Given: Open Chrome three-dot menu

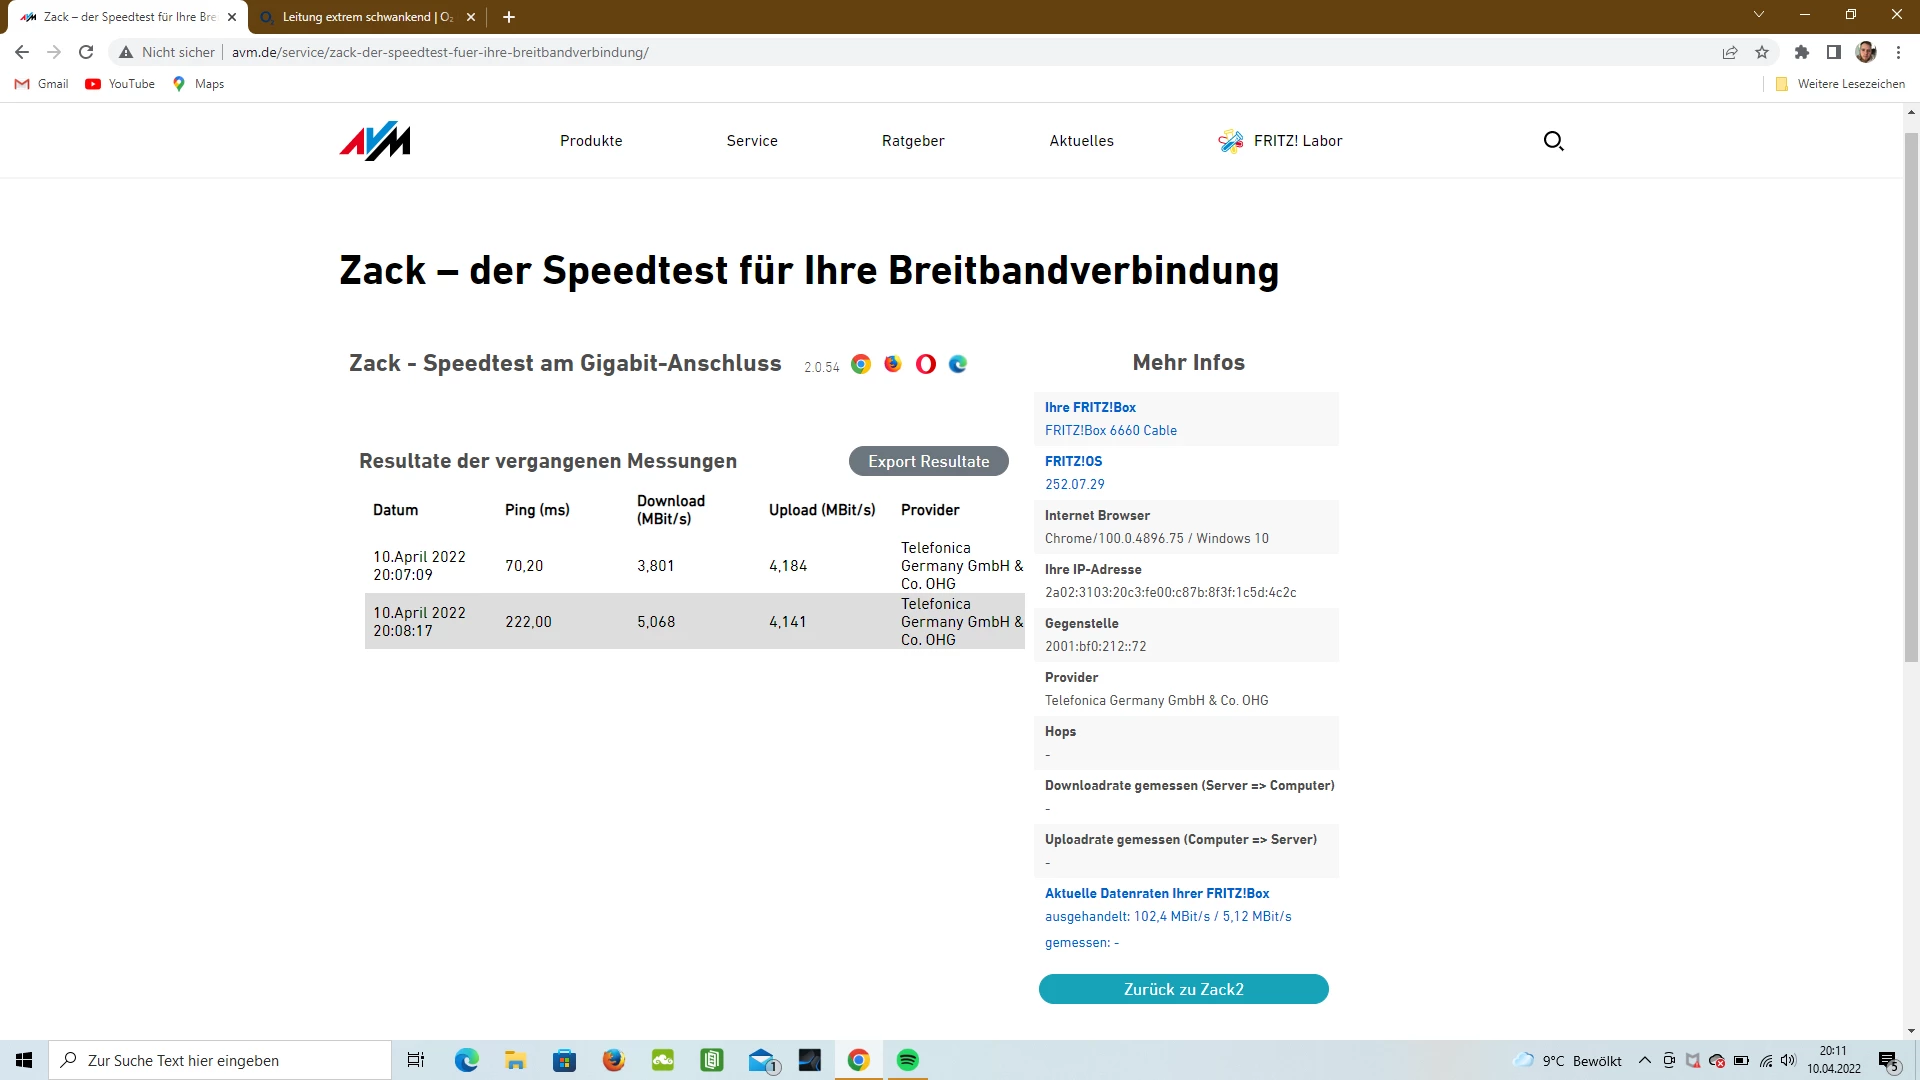Looking at the screenshot, I should 1899,52.
